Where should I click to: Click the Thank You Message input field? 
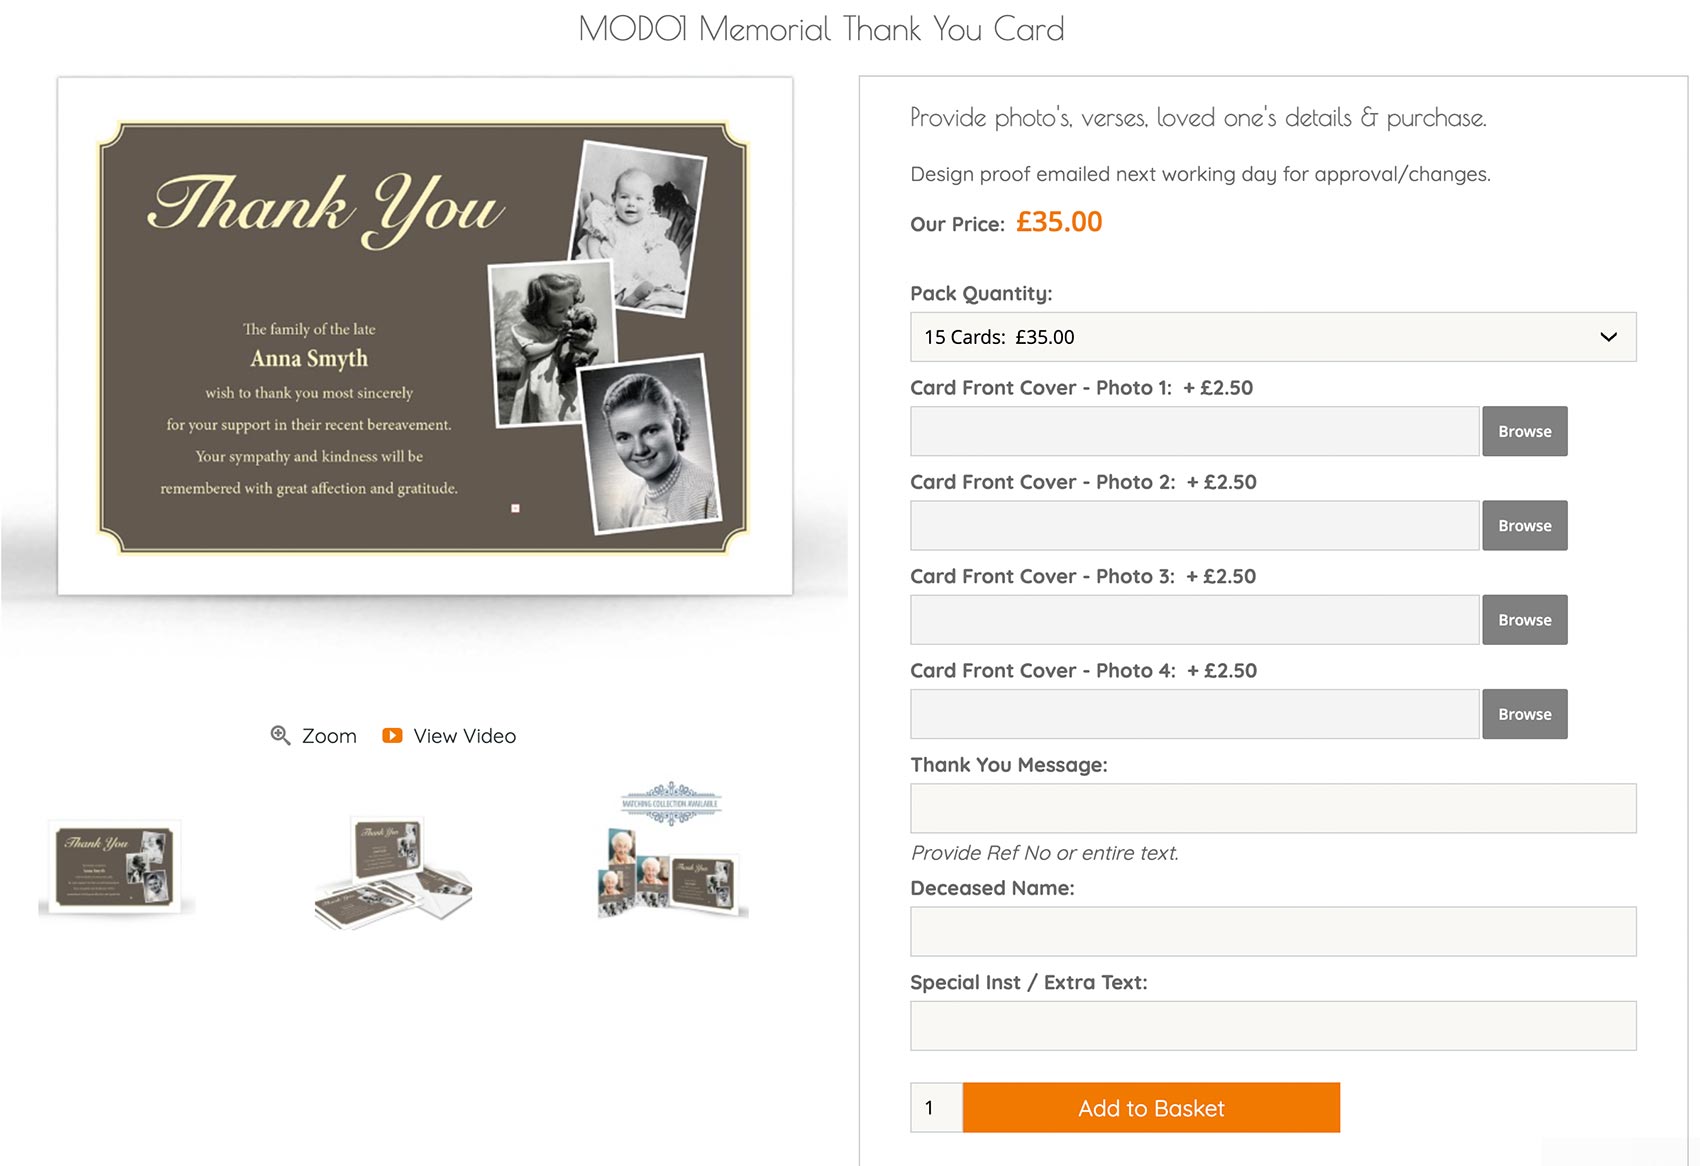point(1273,808)
